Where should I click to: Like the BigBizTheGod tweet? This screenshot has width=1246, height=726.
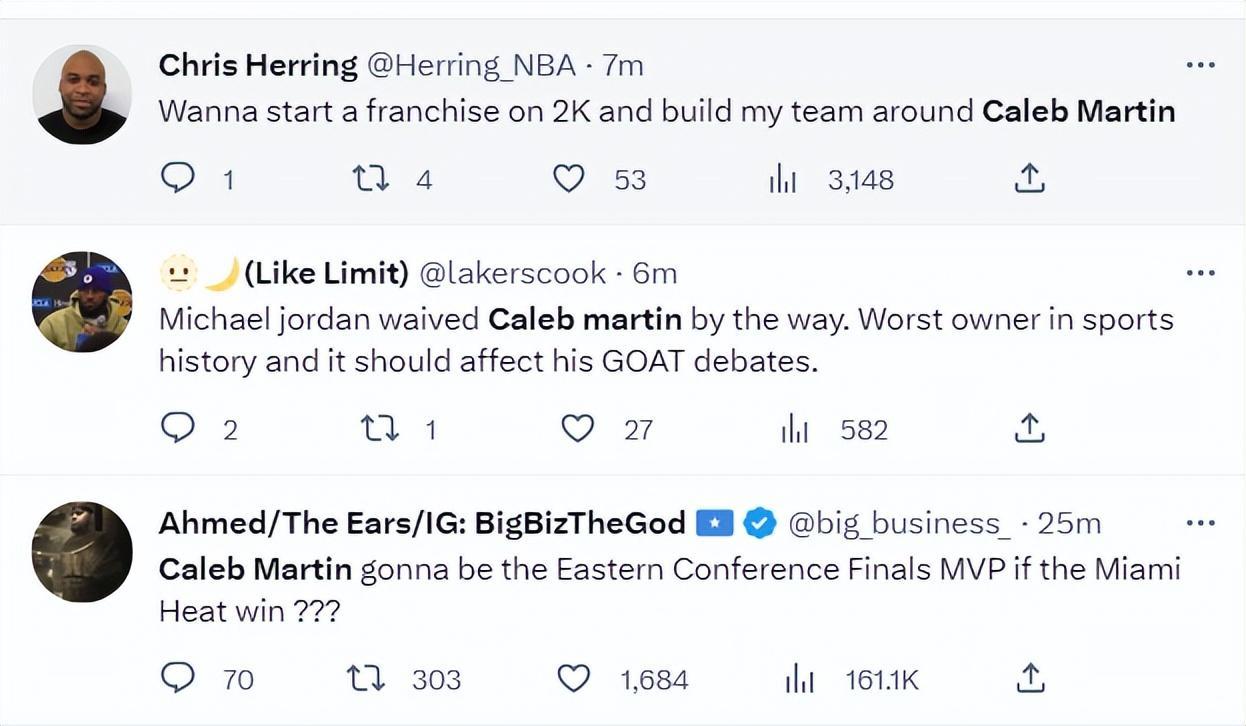[573, 679]
